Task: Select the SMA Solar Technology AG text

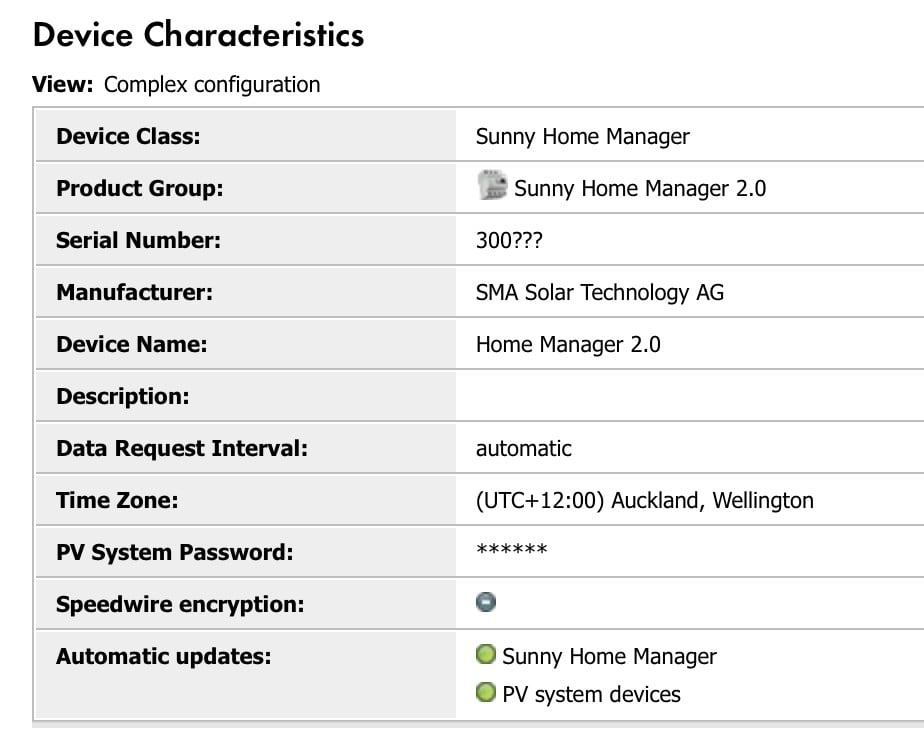Action: 600,292
